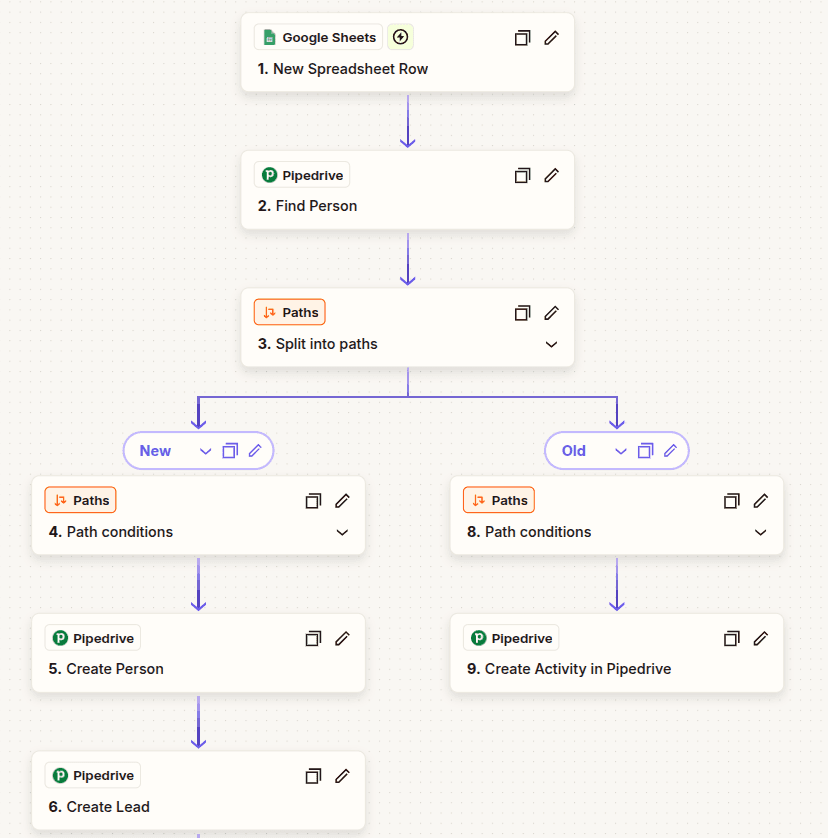Click pencil icon on step 8 Path conditions
The width and height of the screenshot is (828, 838).
[x=761, y=500]
